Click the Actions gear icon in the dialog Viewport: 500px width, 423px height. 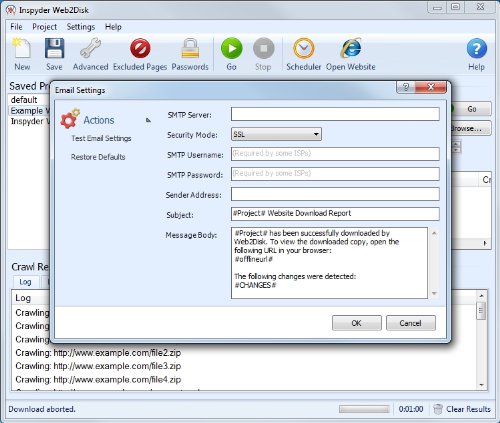click(x=70, y=119)
